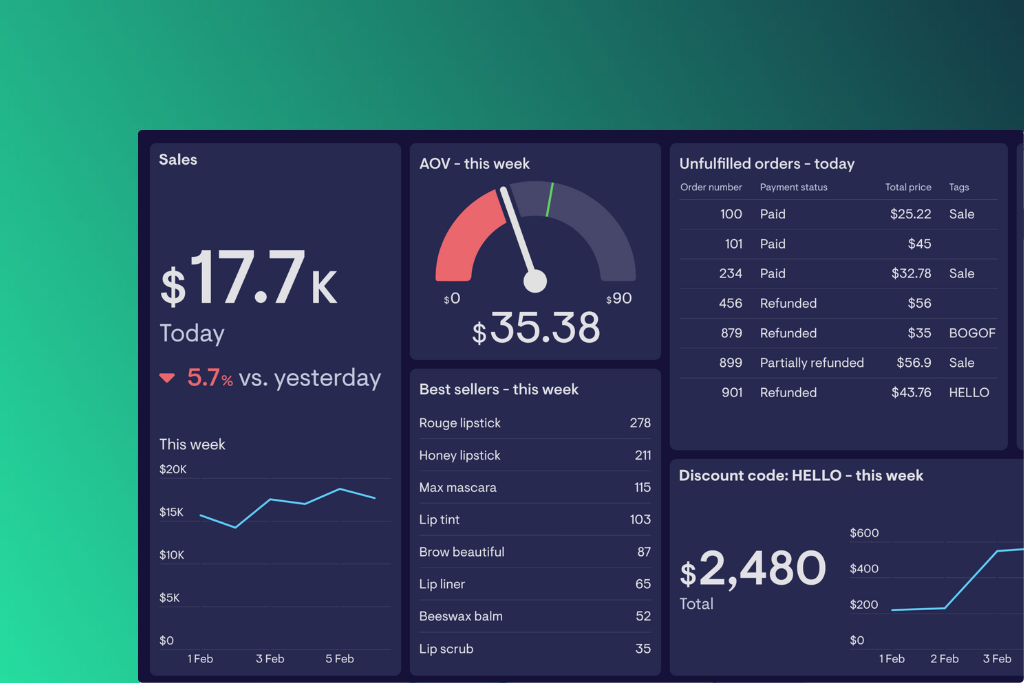1024x683 pixels.
Task: Click the white pivot knob of the AOV gauge
Action: point(535,281)
